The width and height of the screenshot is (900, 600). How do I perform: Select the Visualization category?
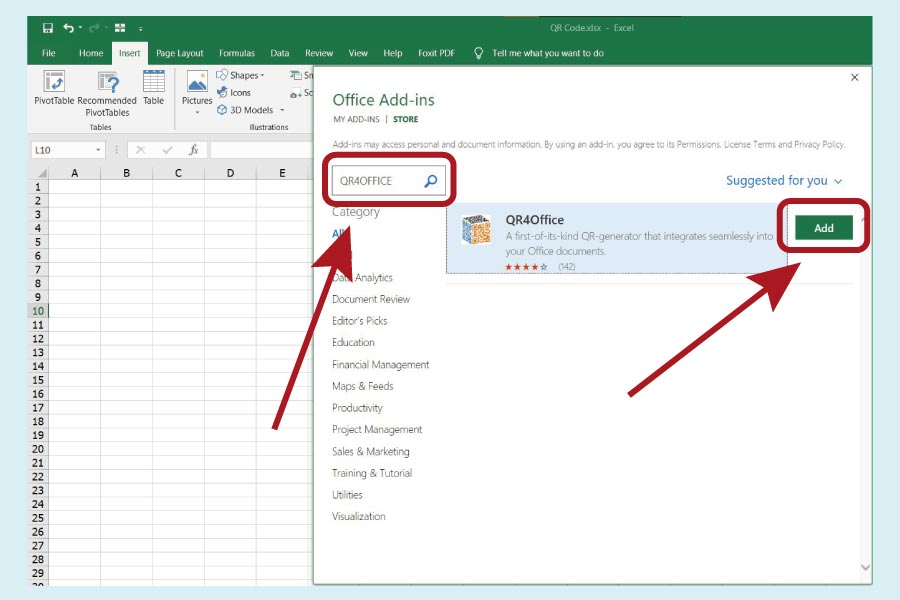pyautogui.click(x=359, y=516)
